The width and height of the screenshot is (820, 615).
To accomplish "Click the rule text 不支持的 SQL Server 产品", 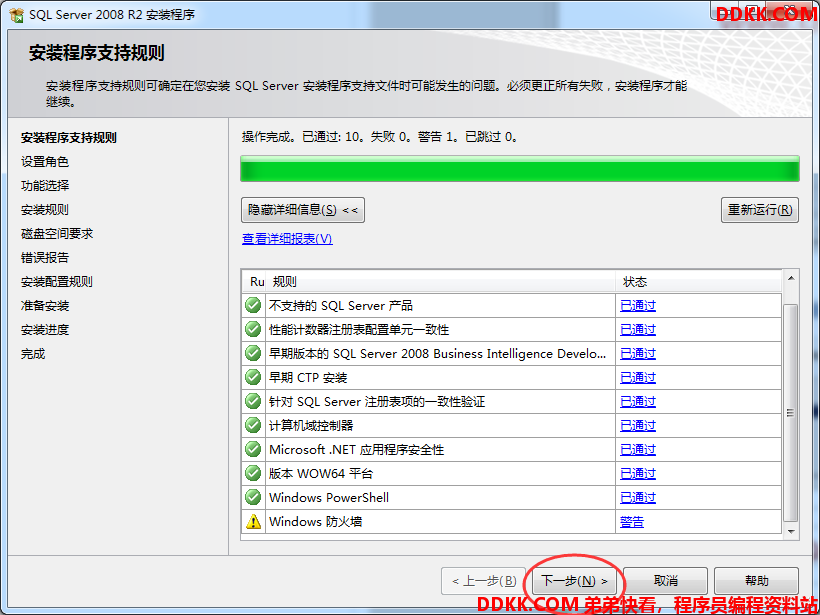I will [x=340, y=305].
